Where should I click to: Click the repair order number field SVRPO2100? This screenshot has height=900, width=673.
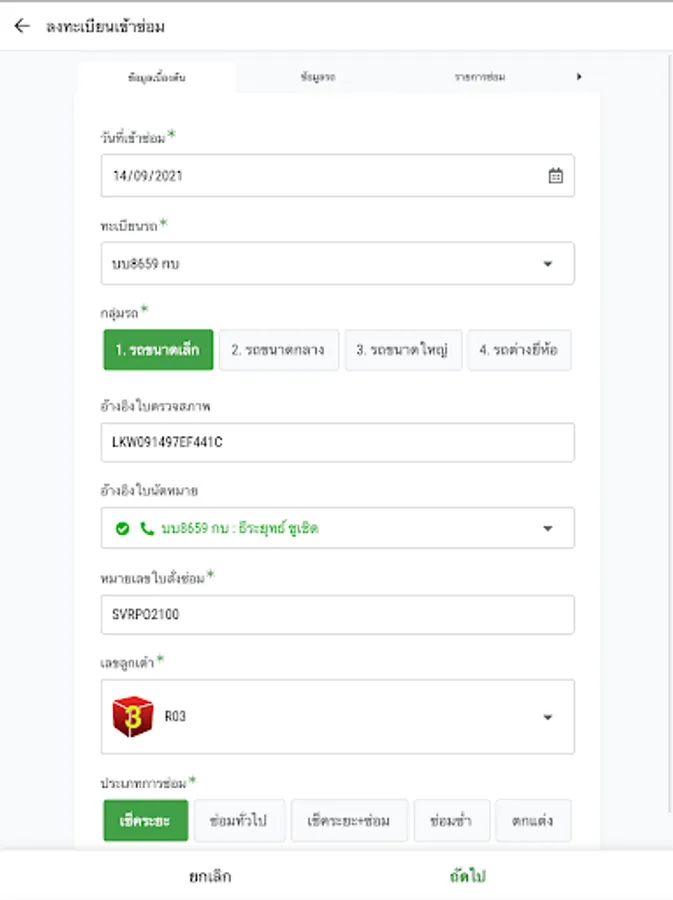click(337, 615)
